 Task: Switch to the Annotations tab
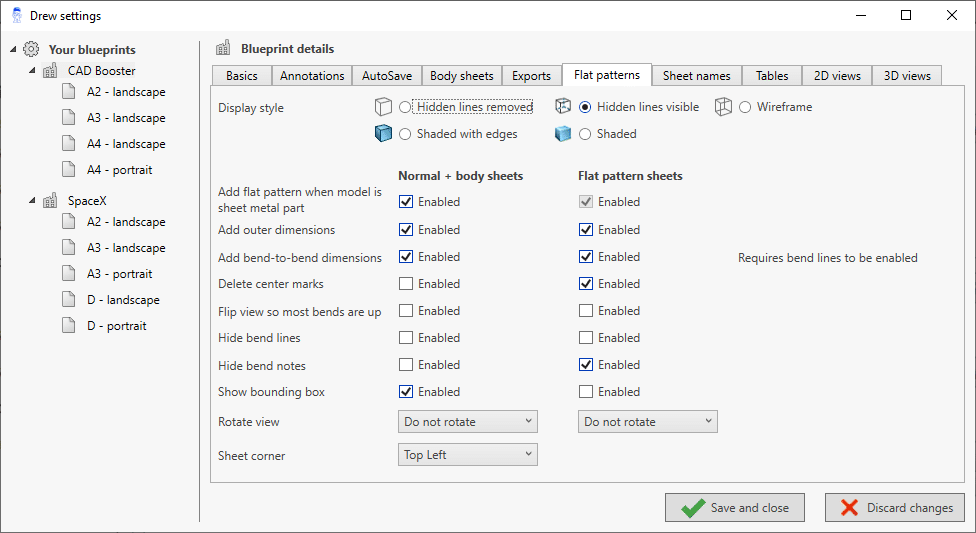click(x=312, y=76)
